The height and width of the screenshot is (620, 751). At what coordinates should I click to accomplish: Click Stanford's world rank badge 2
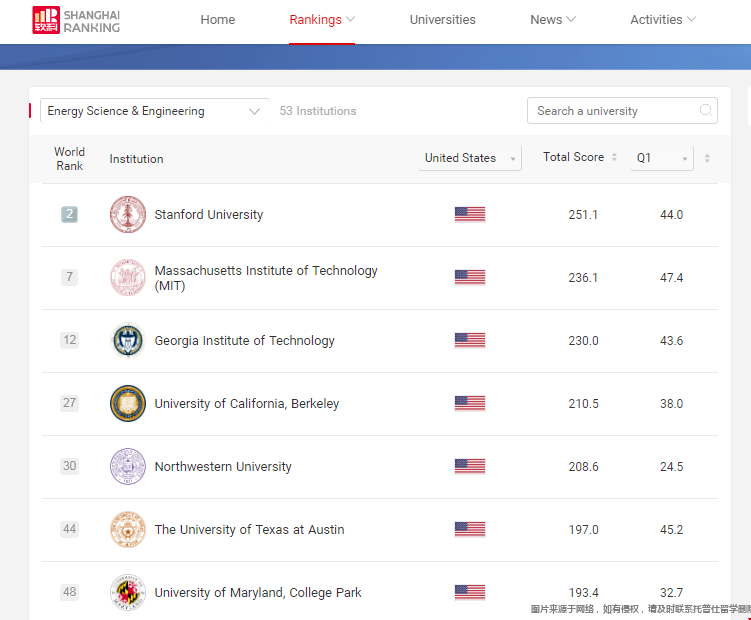coord(69,214)
